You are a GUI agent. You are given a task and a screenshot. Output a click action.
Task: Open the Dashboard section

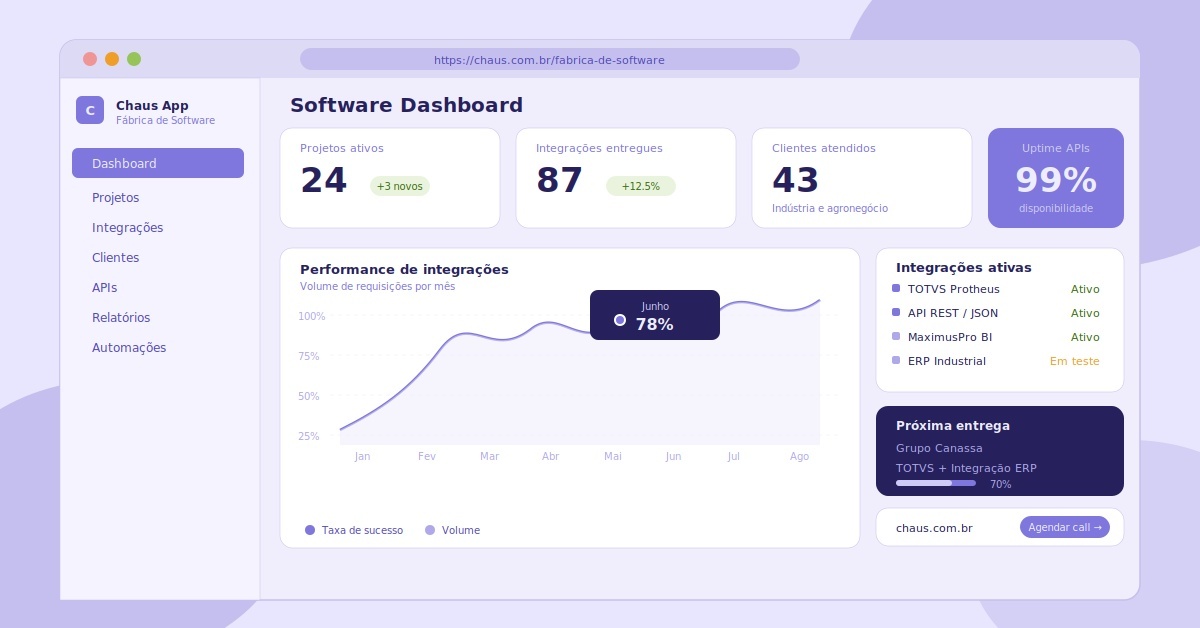(x=124, y=163)
